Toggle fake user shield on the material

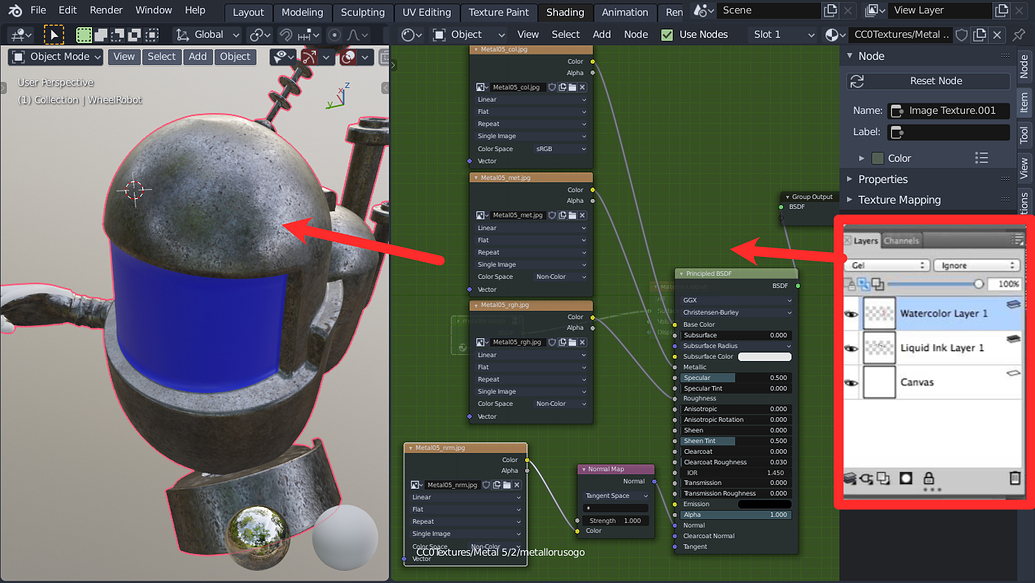pos(962,34)
